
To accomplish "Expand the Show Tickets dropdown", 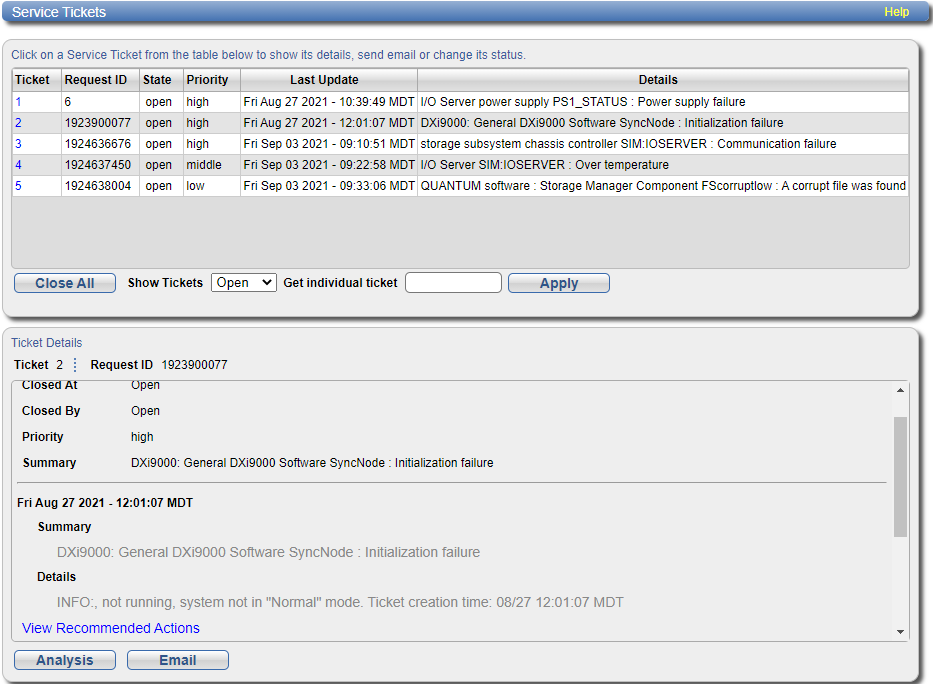I will point(244,283).
